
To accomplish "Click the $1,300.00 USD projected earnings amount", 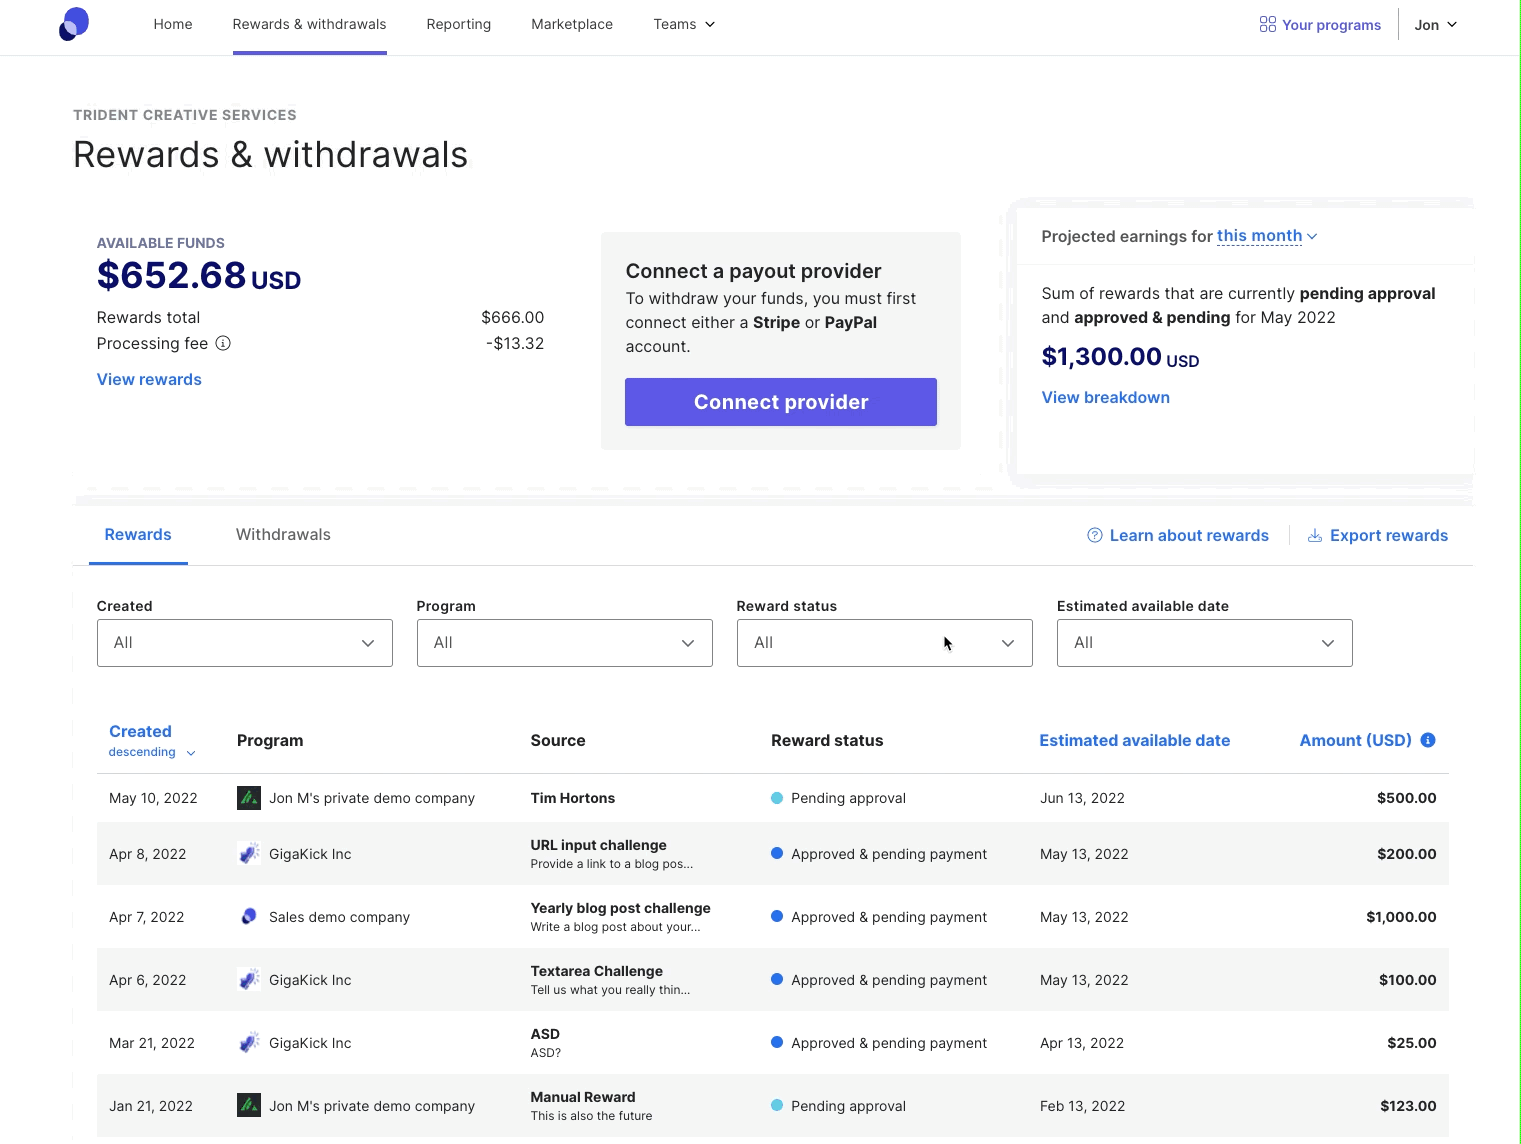I will click(x=1120, y=357).
